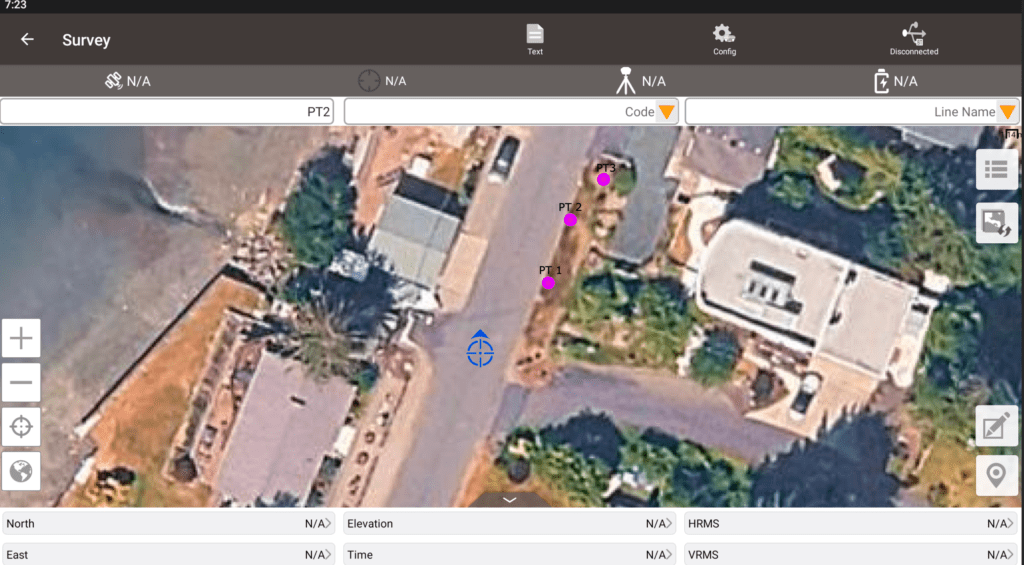Open the HRMS value field

[851, 524]
